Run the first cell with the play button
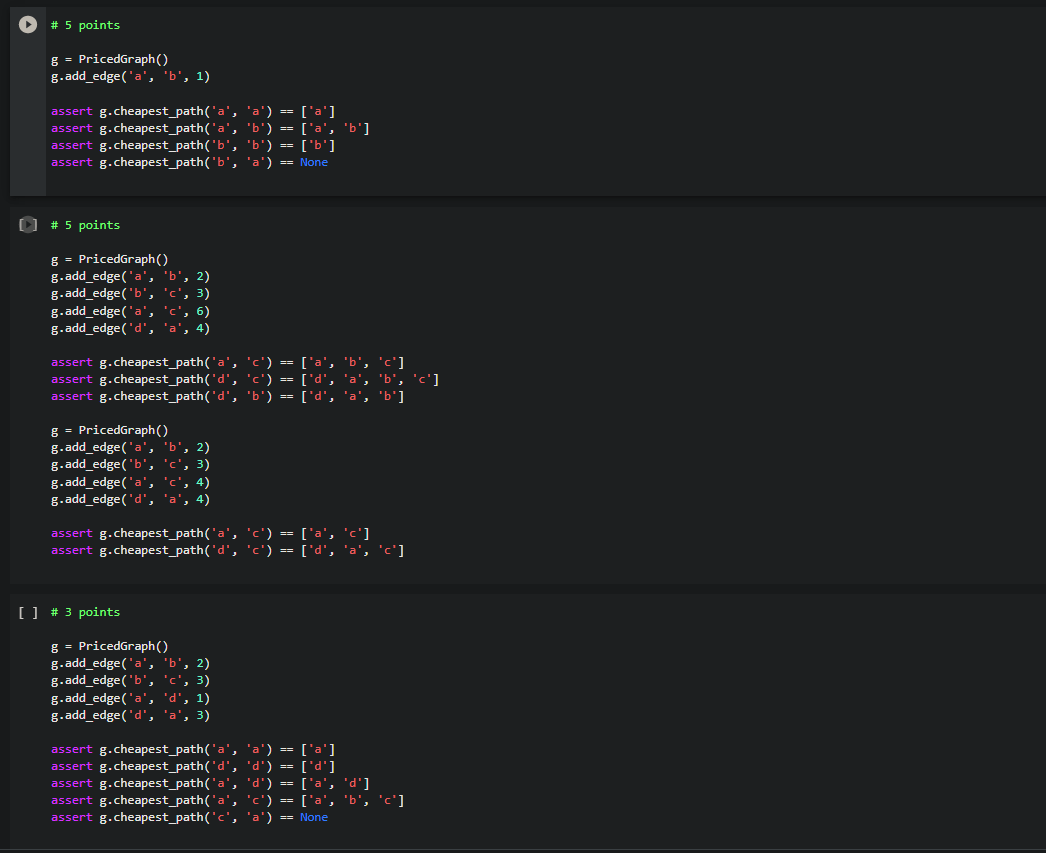This screenshot has width=1046, height=853. click(x=28, y=25)
